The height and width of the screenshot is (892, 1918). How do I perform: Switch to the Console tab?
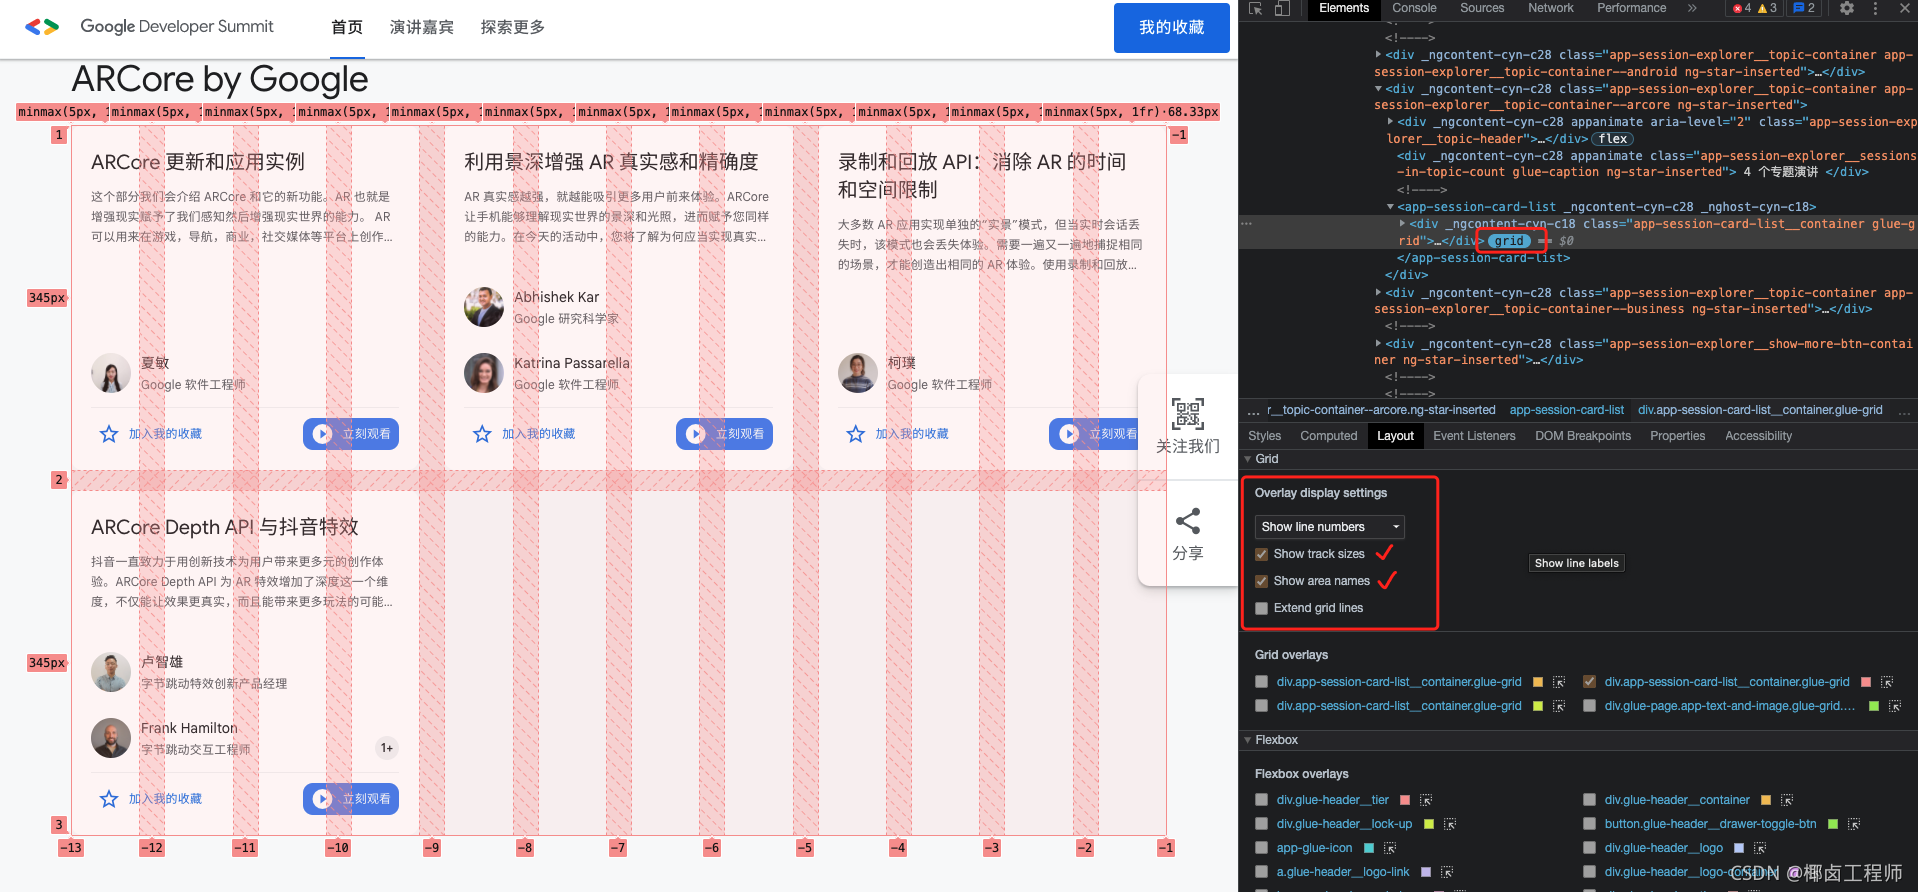click(x=1414, y=8)
